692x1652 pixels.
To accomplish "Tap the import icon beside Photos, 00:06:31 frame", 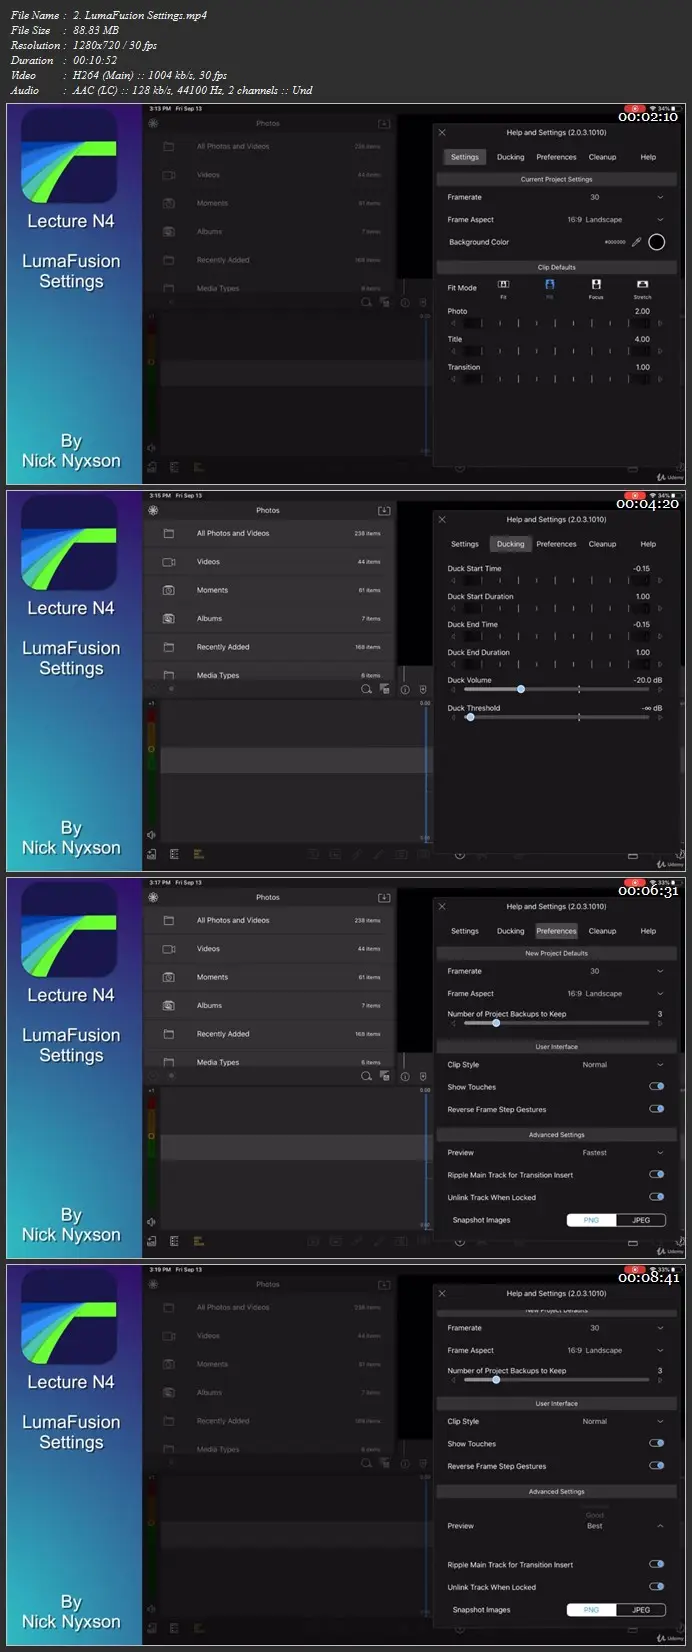I will point(383,897).
